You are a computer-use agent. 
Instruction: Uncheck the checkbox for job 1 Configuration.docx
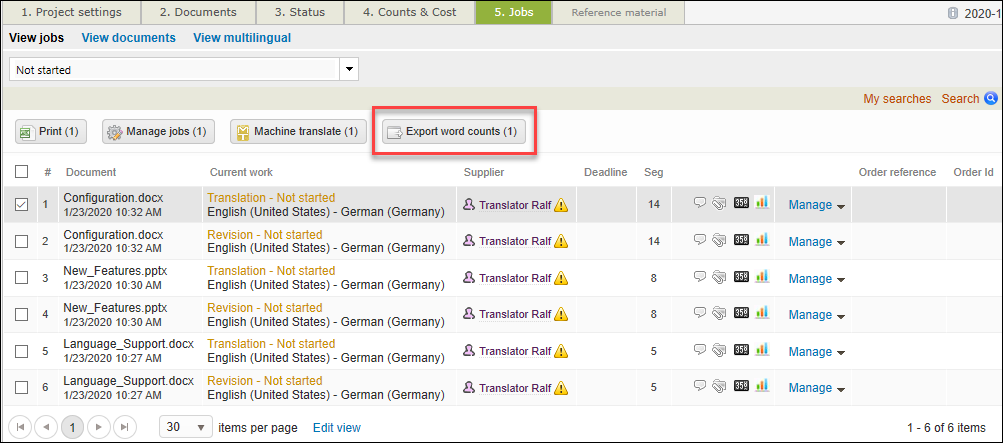tap(22, 205)
